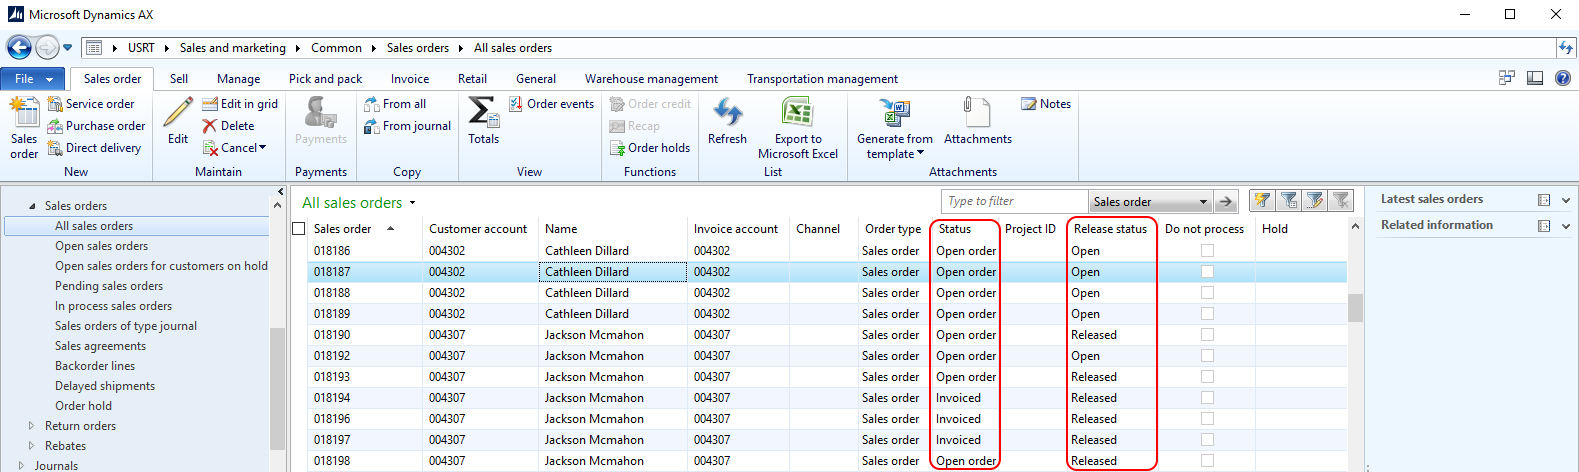
Task: Toggle Do not process for order 018187
Action: (1207, 272)
